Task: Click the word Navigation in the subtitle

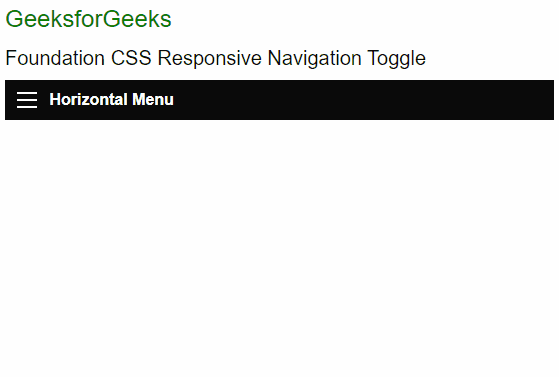Action: click(314, 58)
